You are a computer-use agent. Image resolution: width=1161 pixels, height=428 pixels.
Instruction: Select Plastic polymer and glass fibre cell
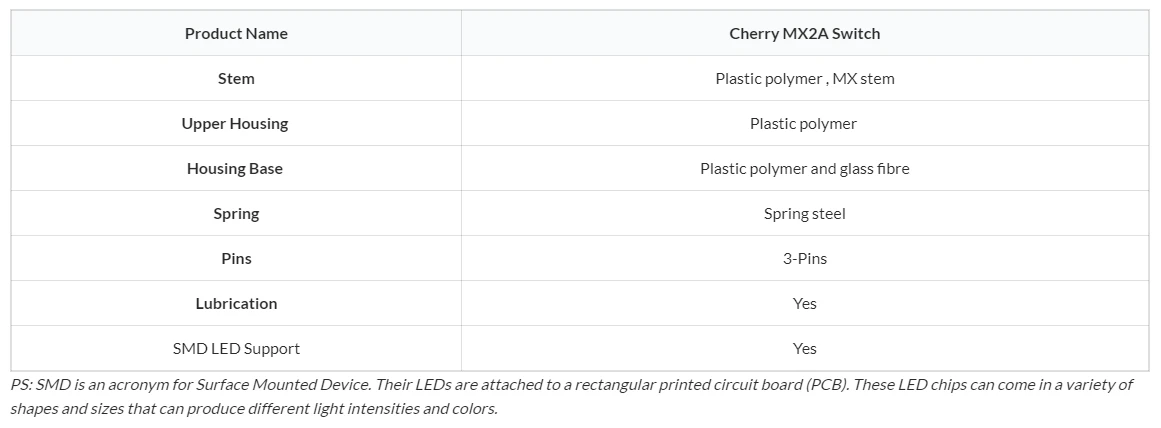point(805,168)
